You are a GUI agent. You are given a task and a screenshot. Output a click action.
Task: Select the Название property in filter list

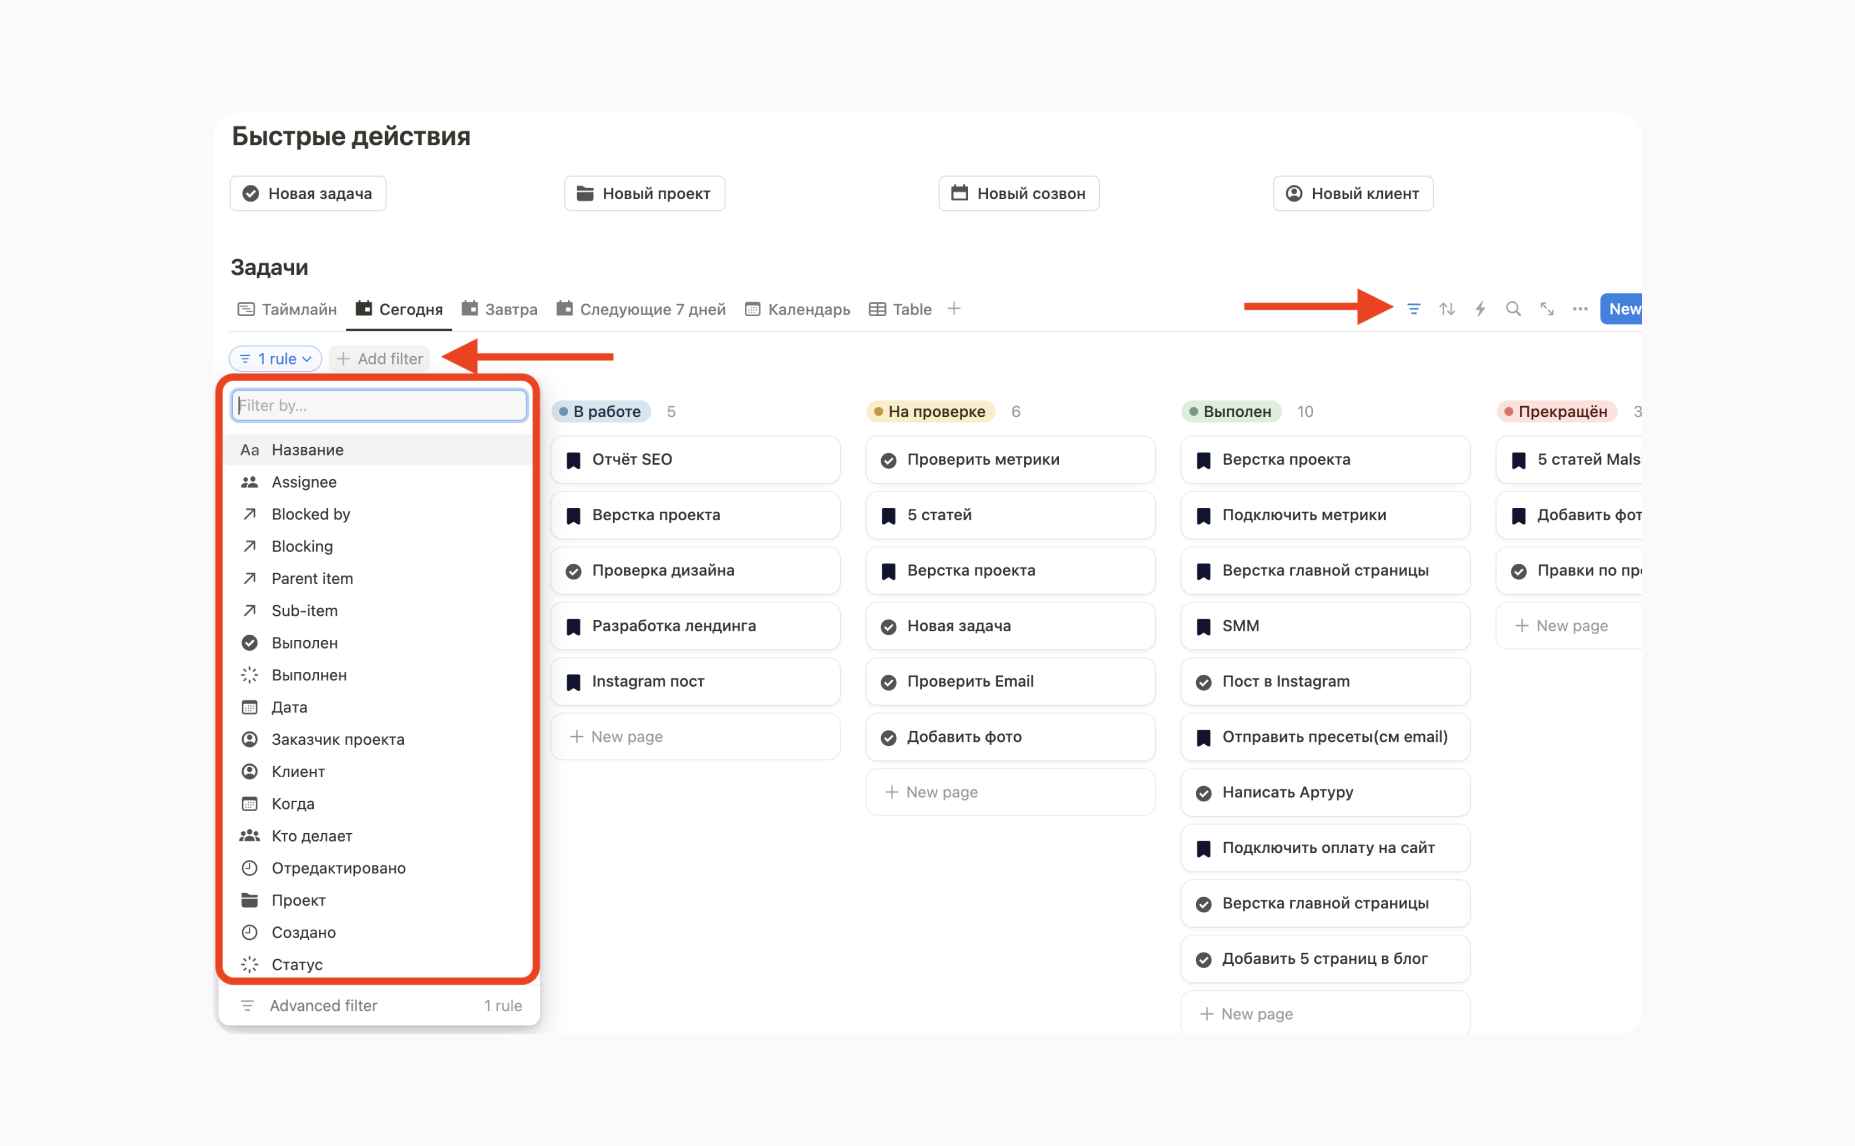point(307,450)
